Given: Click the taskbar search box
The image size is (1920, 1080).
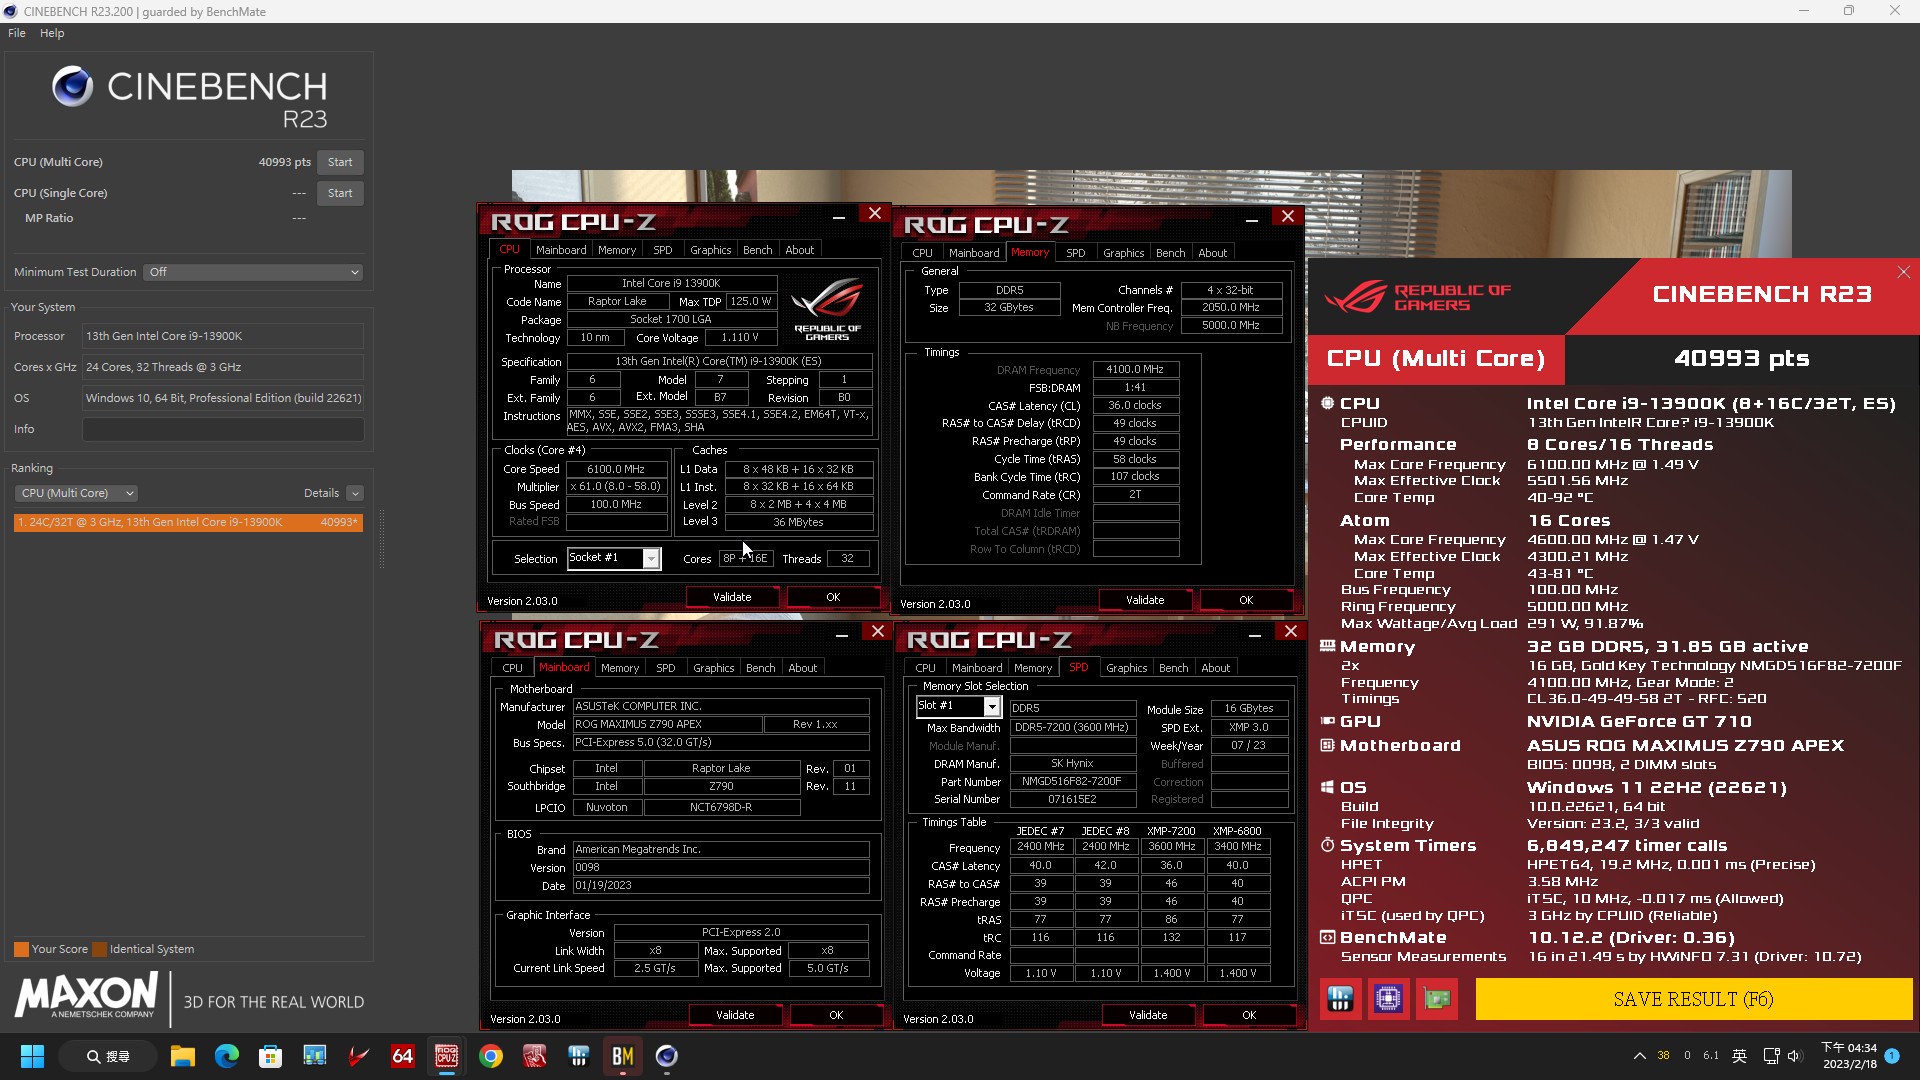Looking at the screenshot, I should tap(108, 1056).
